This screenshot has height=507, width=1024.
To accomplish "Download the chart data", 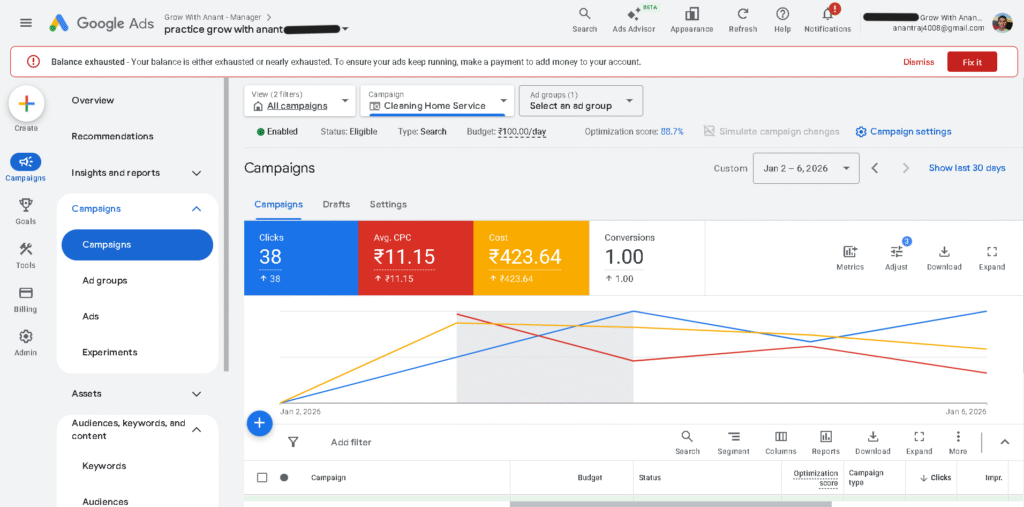I will (944, 258).
